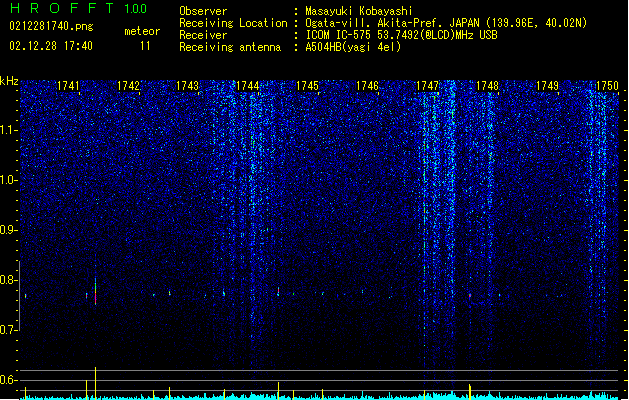Screen dimensions: 629x400
Task: Click the 1741 time marker
Action: coord(68,86)
